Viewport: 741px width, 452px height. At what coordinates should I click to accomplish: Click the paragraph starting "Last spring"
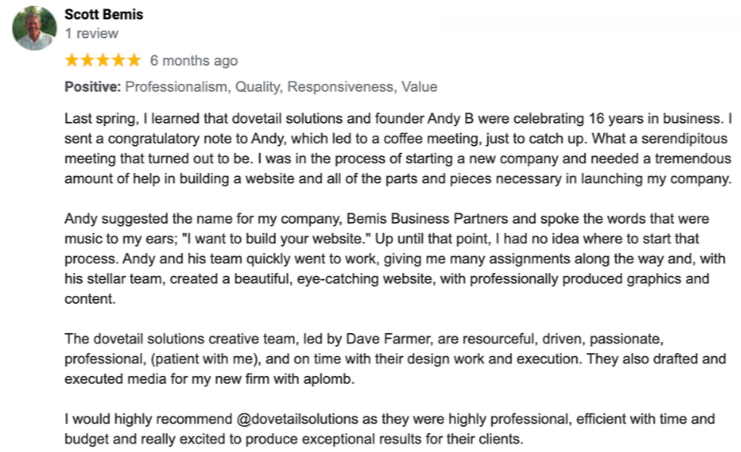[398, 148]
